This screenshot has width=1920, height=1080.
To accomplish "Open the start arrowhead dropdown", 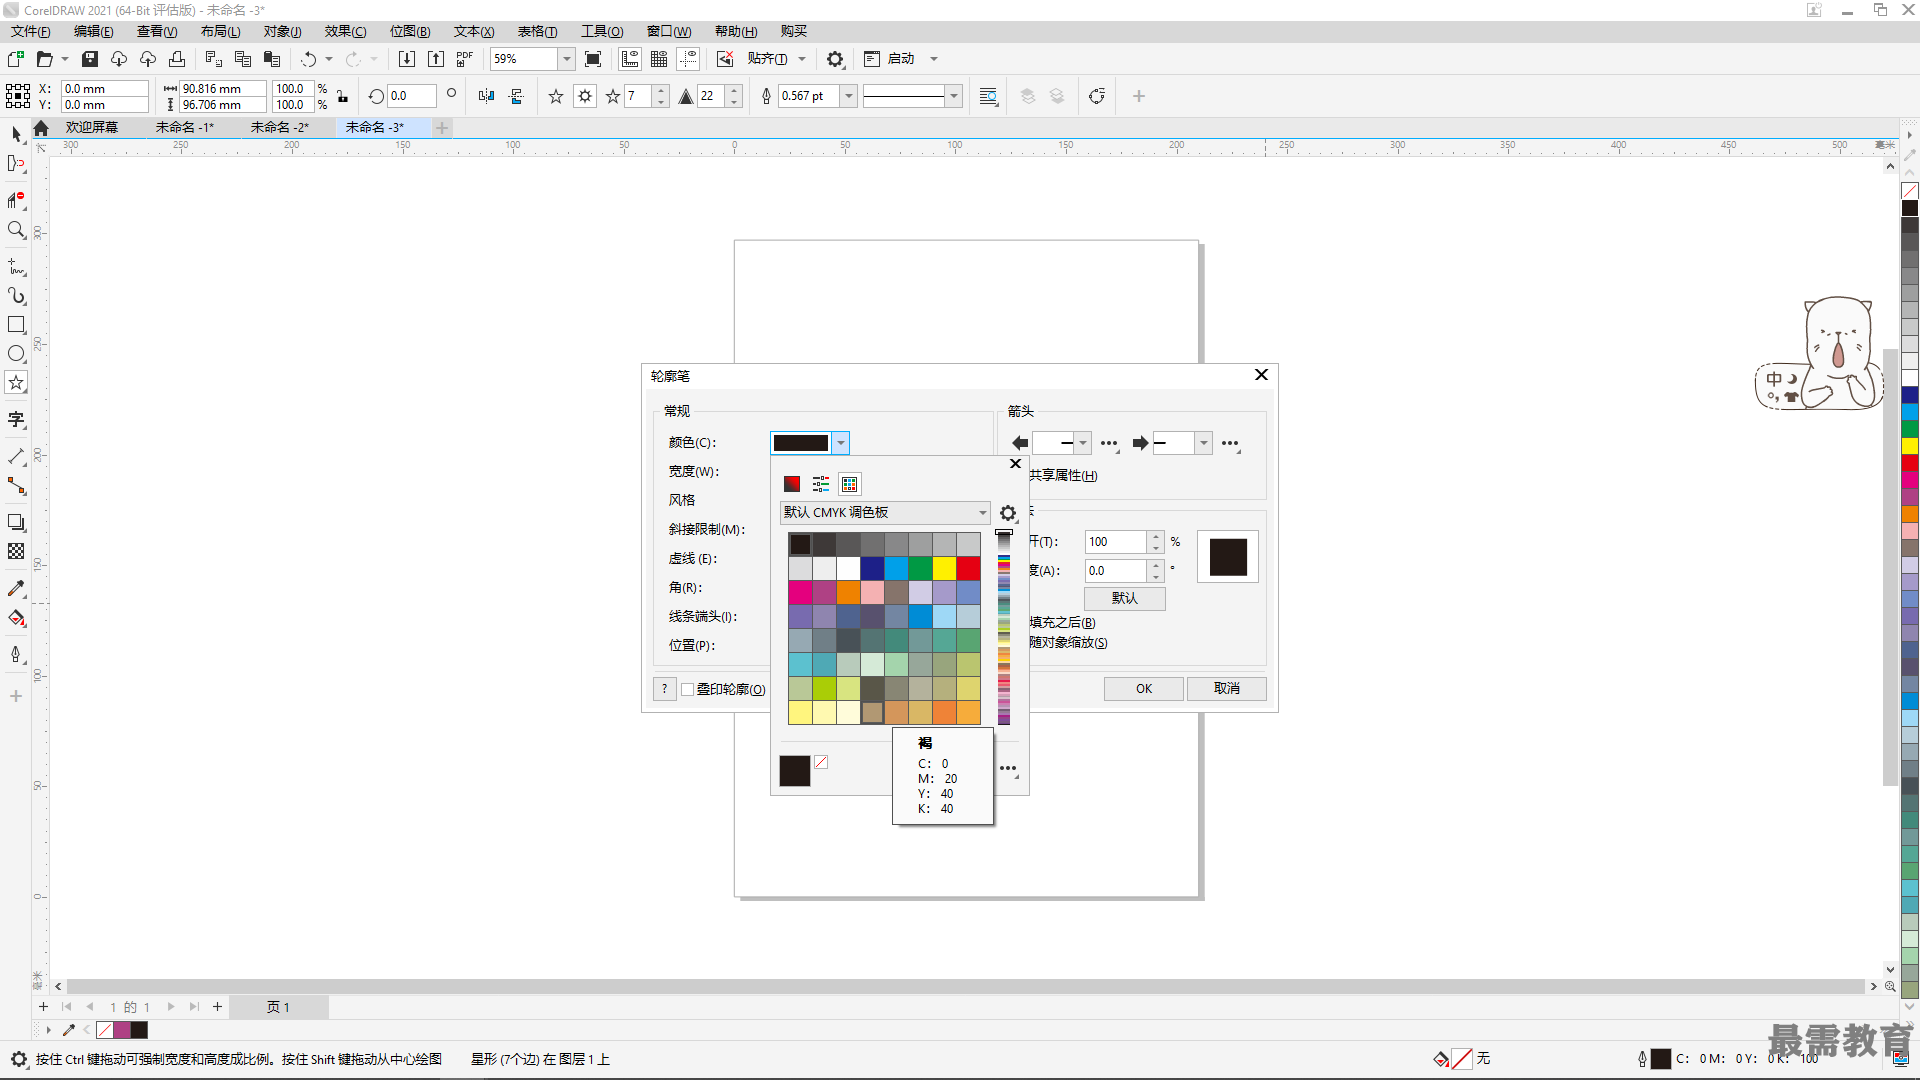I will click(1083, 443).
